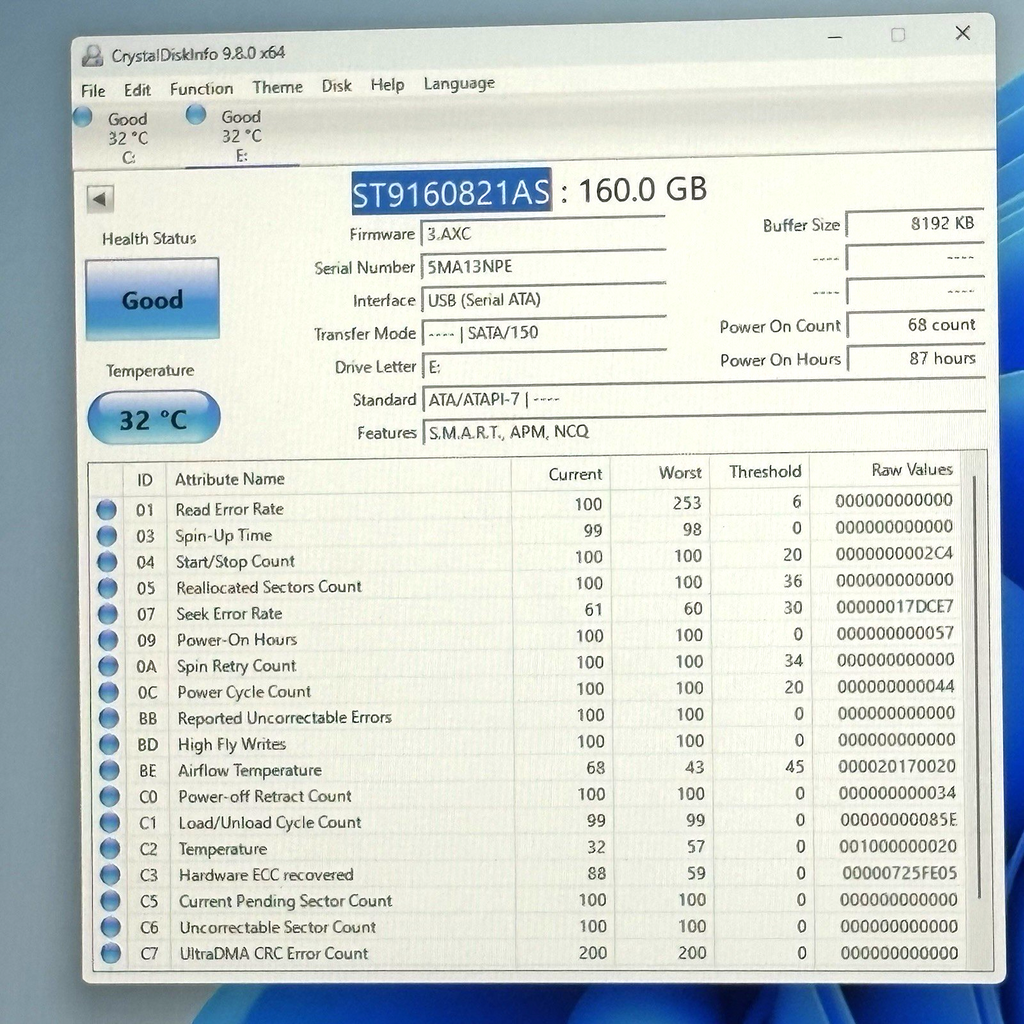Image resolution: width=1024 pixels, height=1024 pixels.
Task: Click raw value 00000725FE05
Action: click(899, 873)
